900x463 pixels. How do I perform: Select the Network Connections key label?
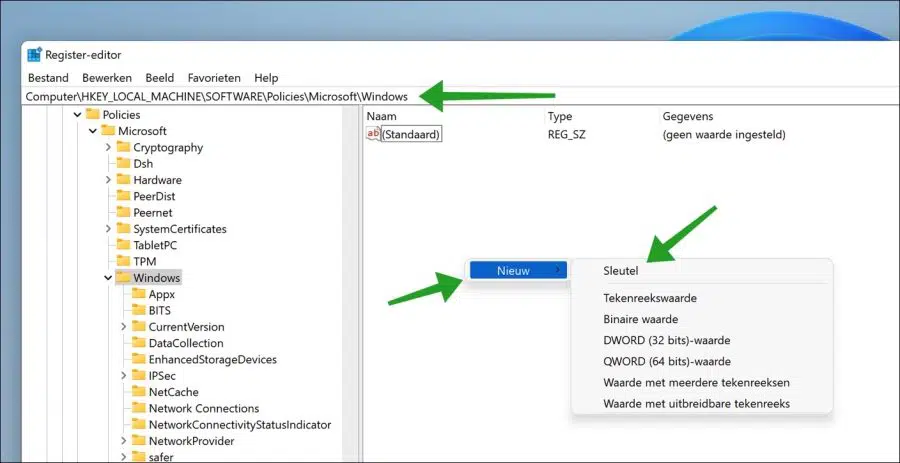point(204,409)
